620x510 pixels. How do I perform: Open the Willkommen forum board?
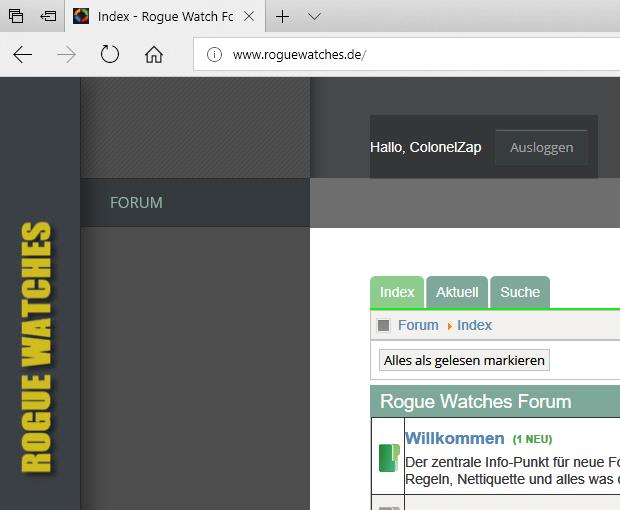tap(454, 438)
